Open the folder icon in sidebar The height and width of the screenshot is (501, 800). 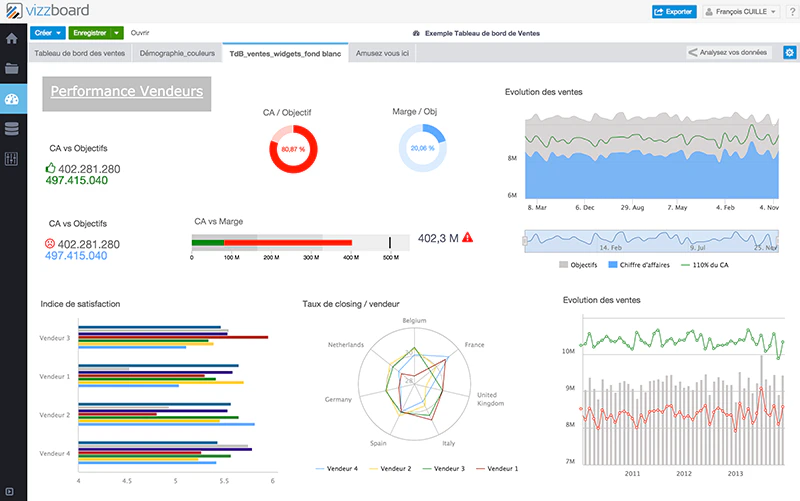(x=12, y=68)
